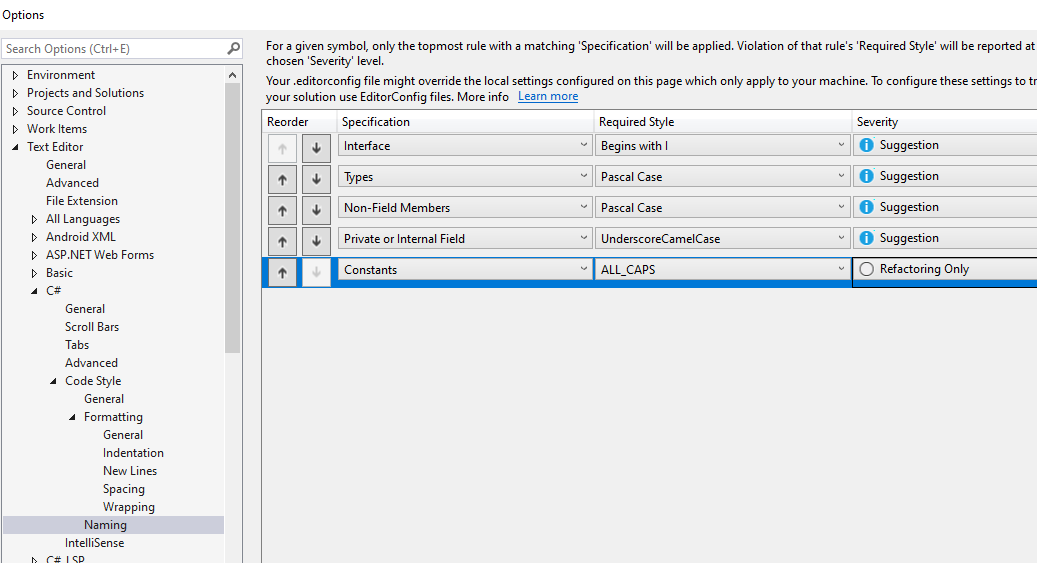Click the info icon in the Private or Internal Field row

(x=866, y=238)
